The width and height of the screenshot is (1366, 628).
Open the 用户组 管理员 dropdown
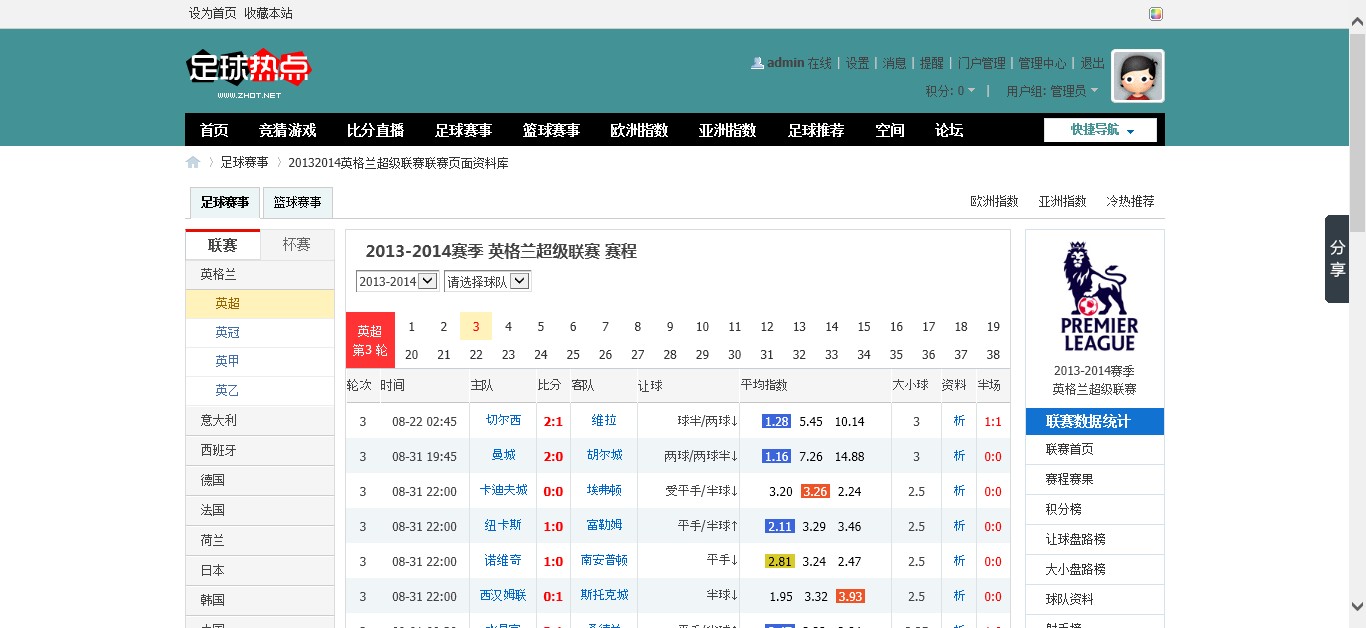(1052, 91)
